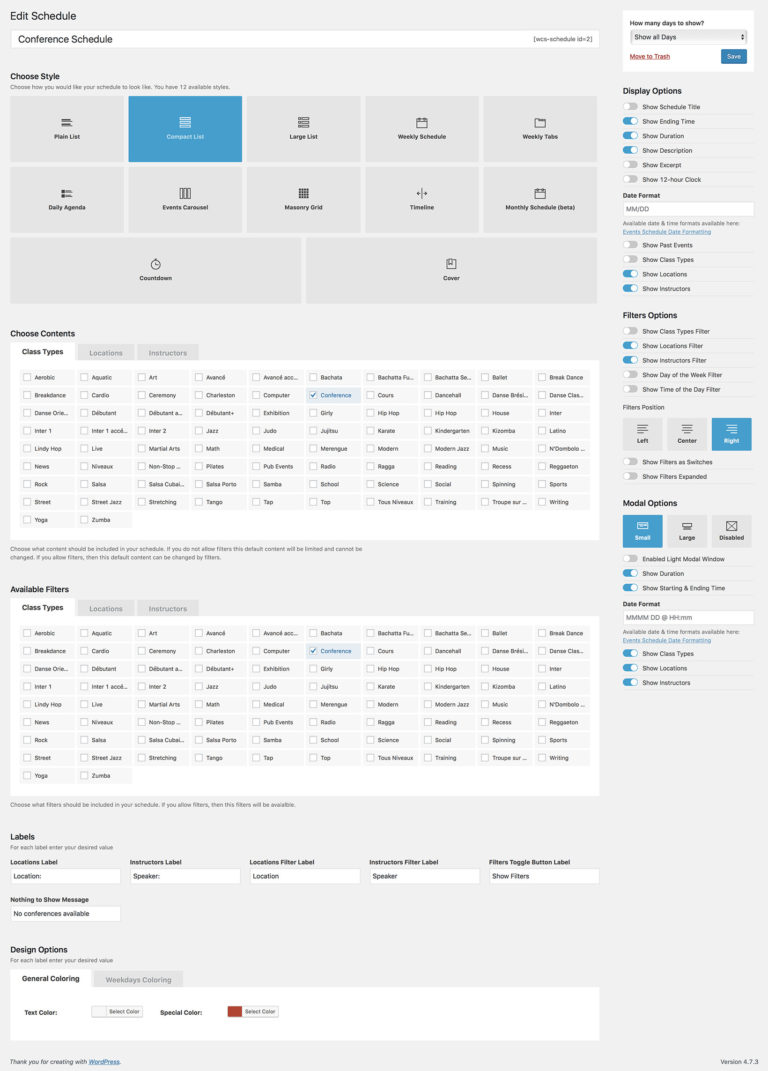Click the Nothing to Show Message field
This screenshot has height=1071, width=768.
pos(65,914)
